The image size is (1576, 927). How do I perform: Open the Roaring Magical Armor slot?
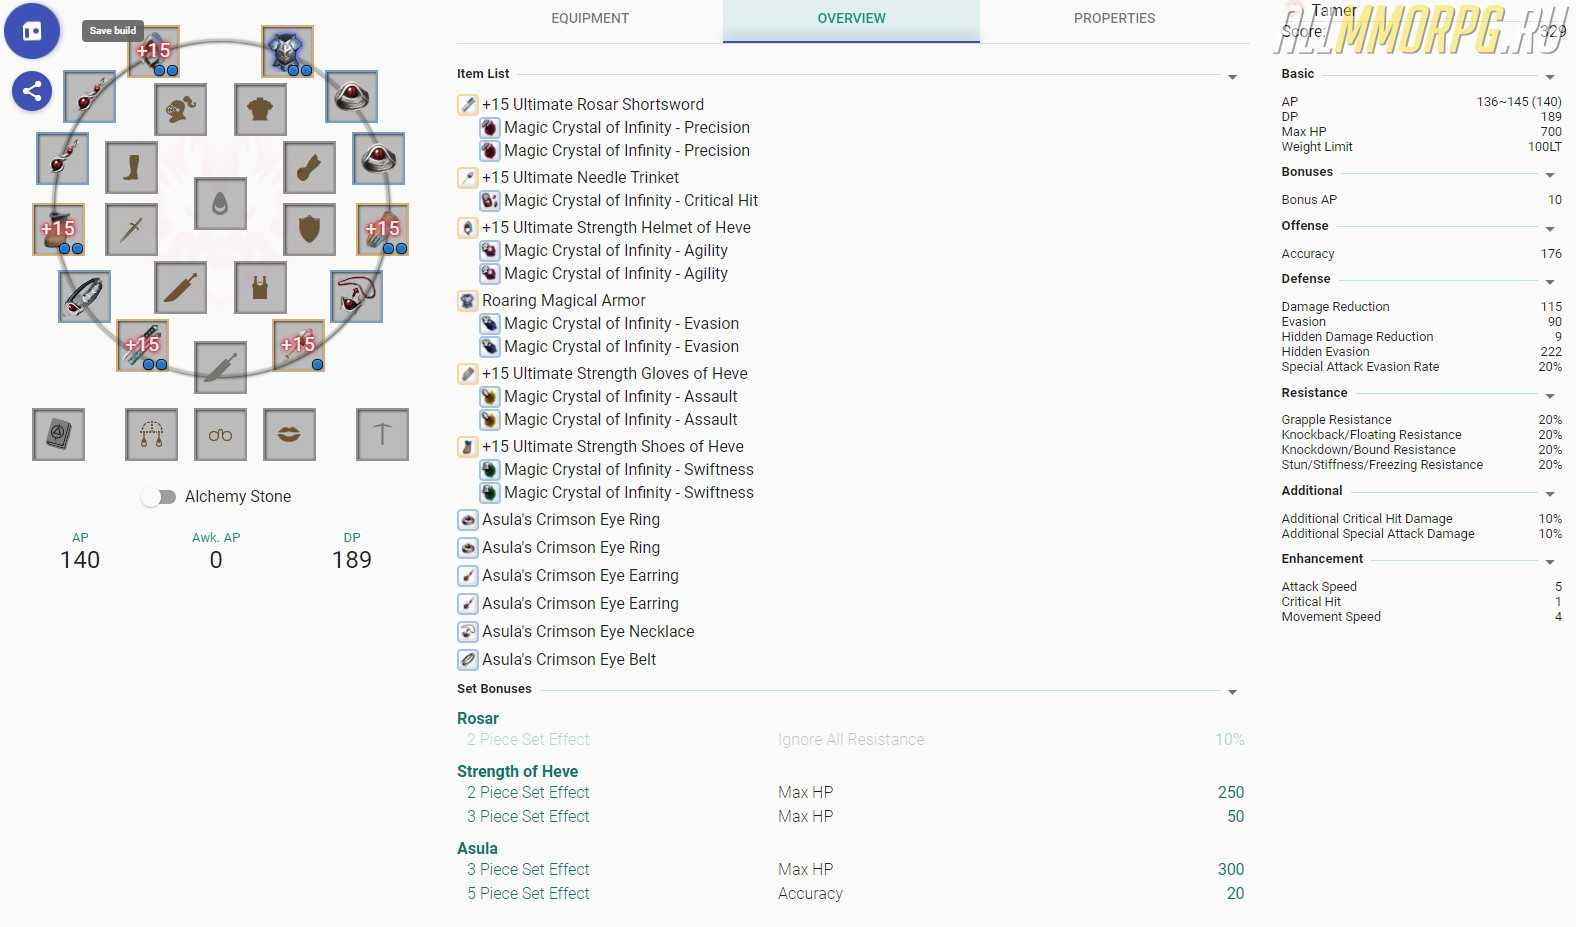click(x=288, y=52)
